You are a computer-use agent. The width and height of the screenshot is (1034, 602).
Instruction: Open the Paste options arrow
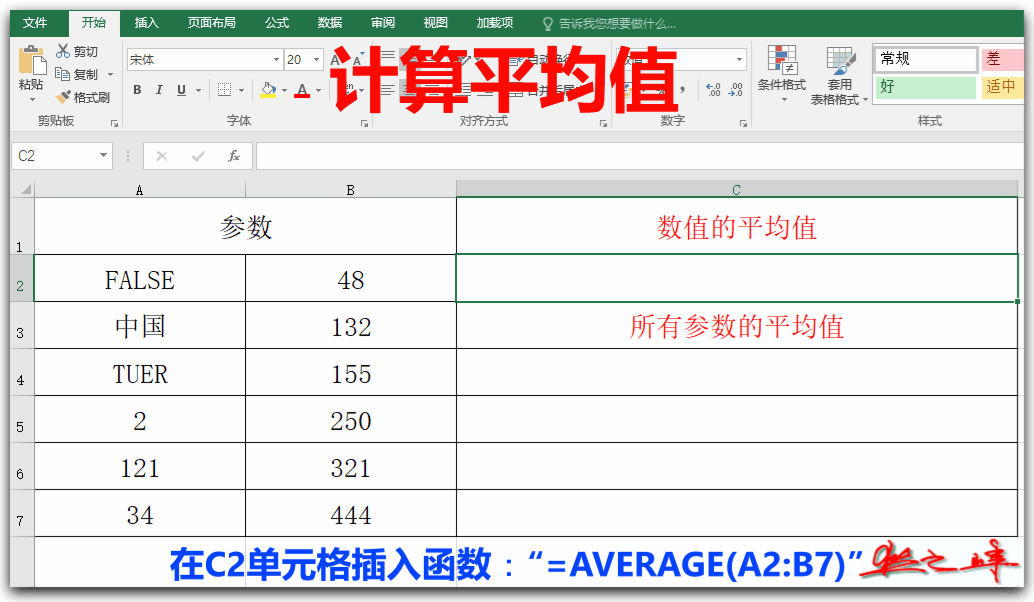coord(32,99)
